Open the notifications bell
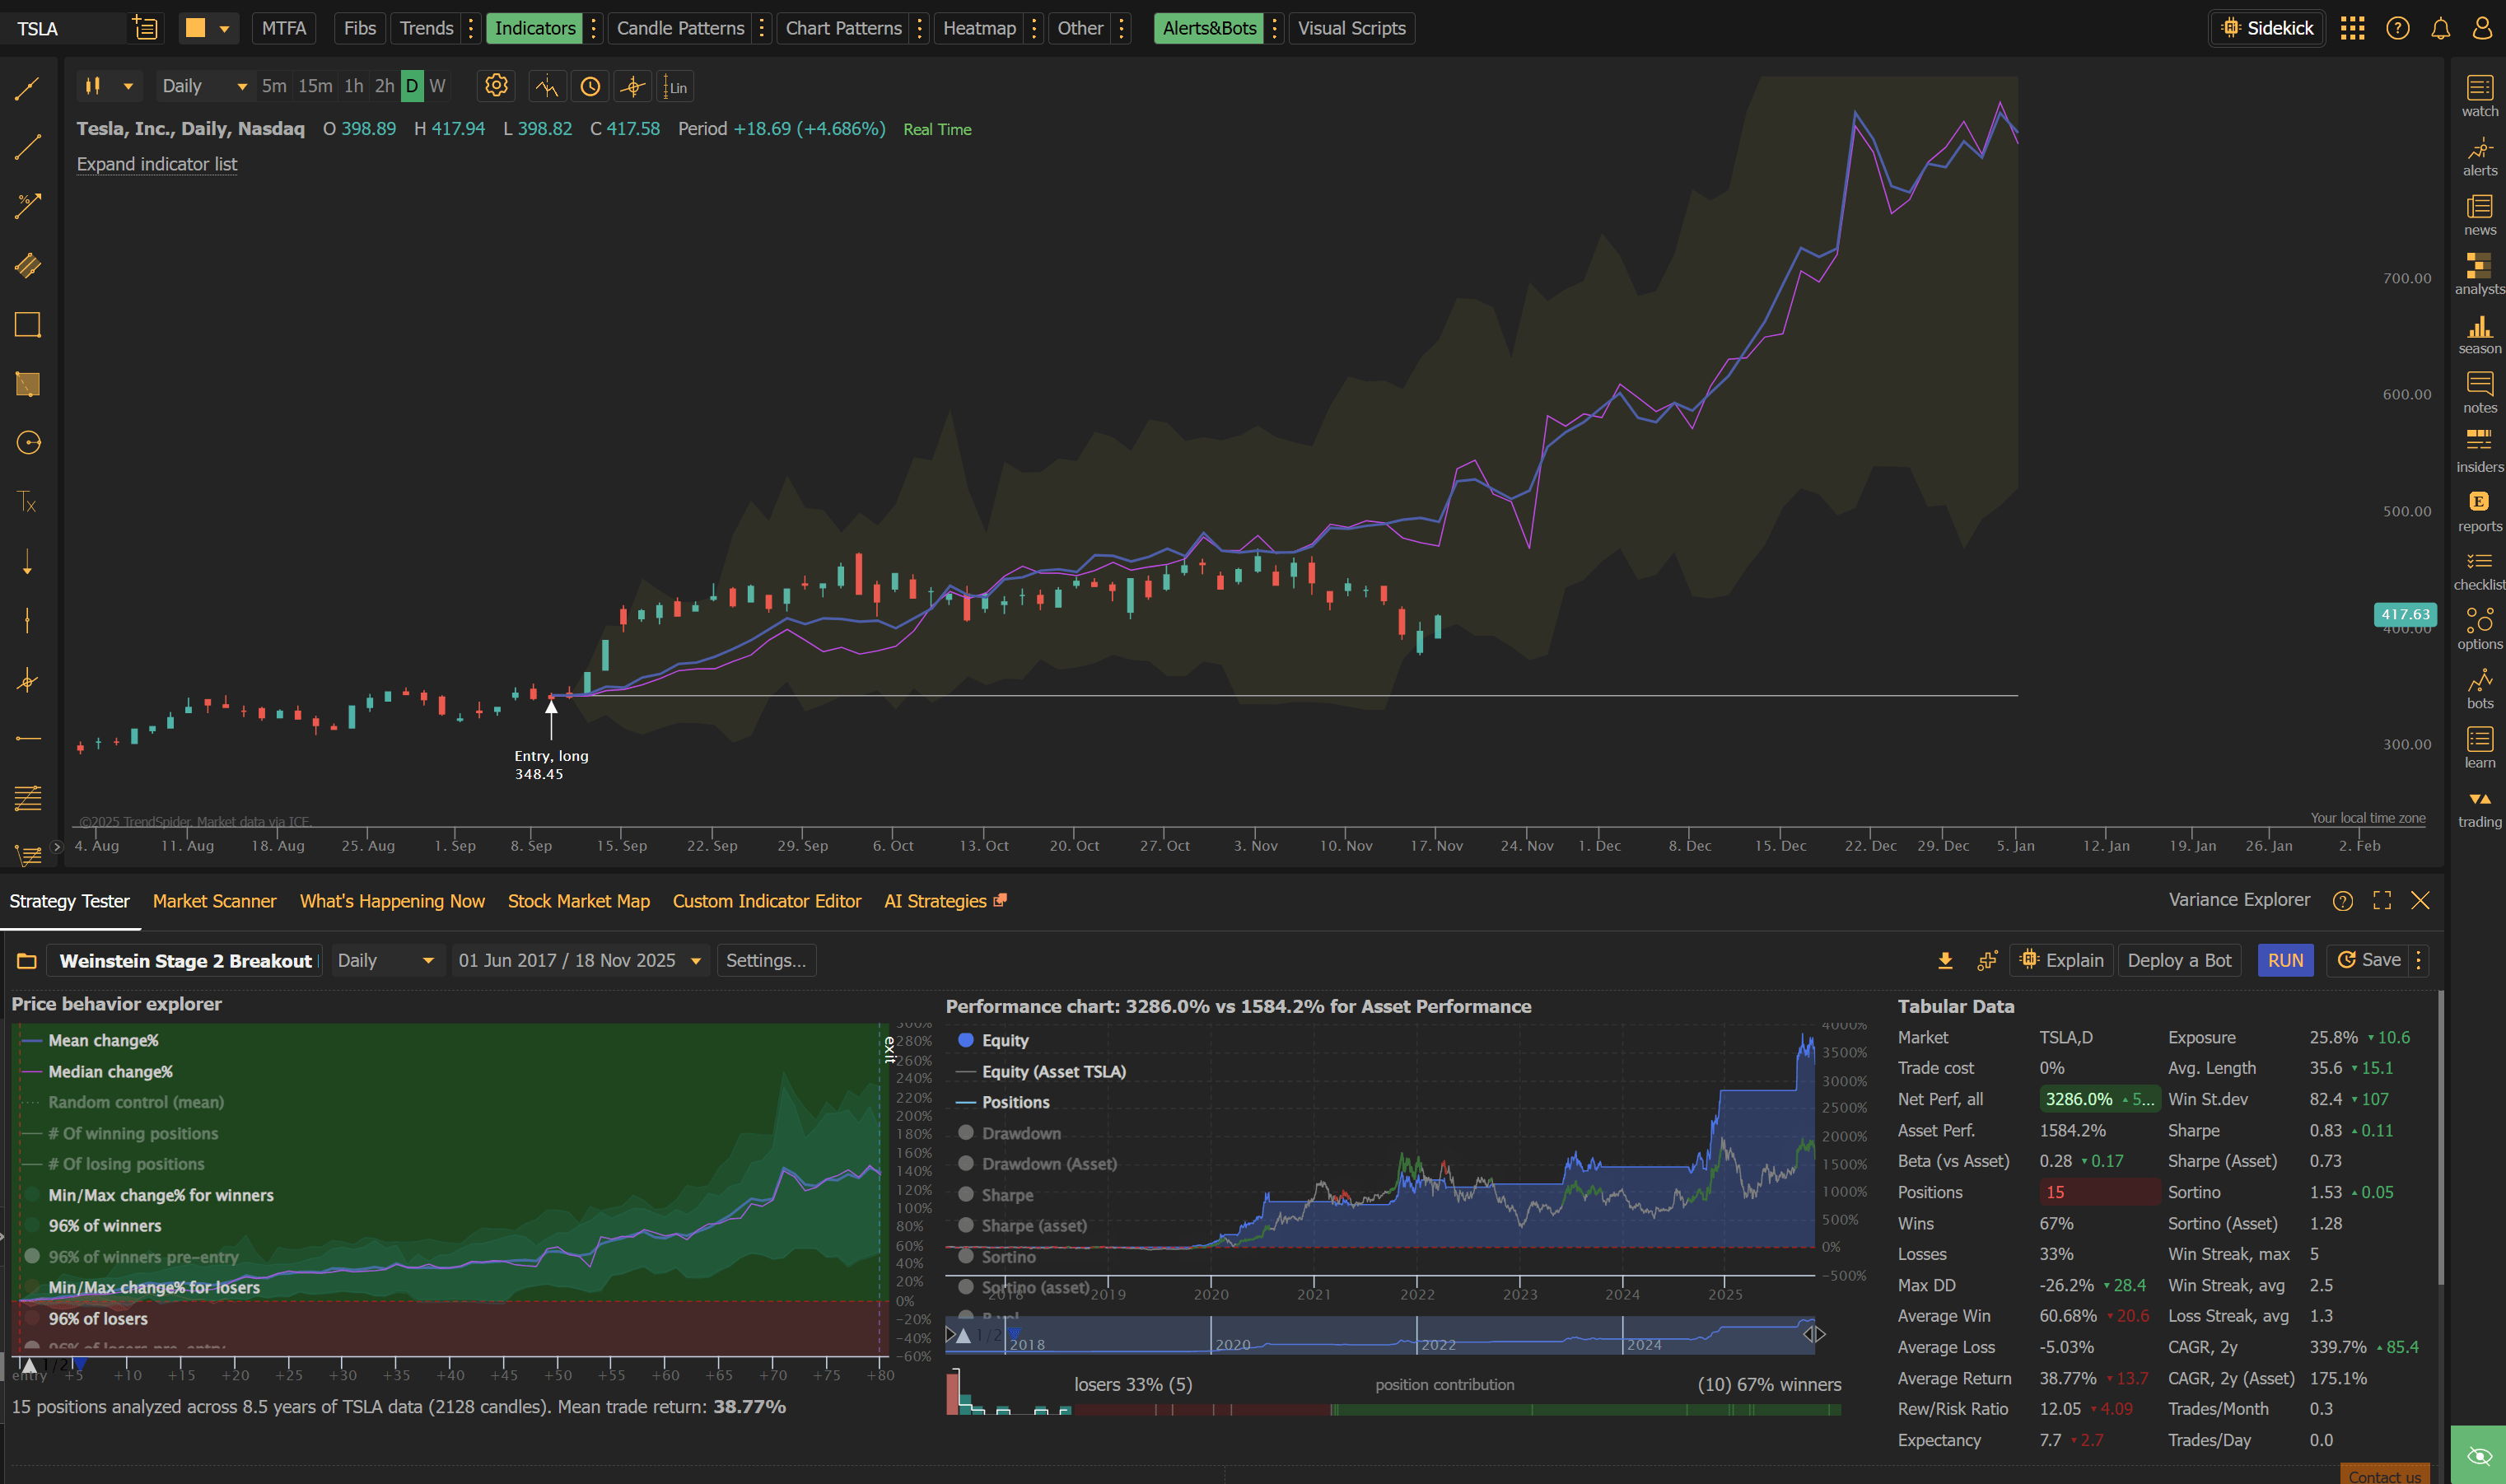 click(2440, 28)
